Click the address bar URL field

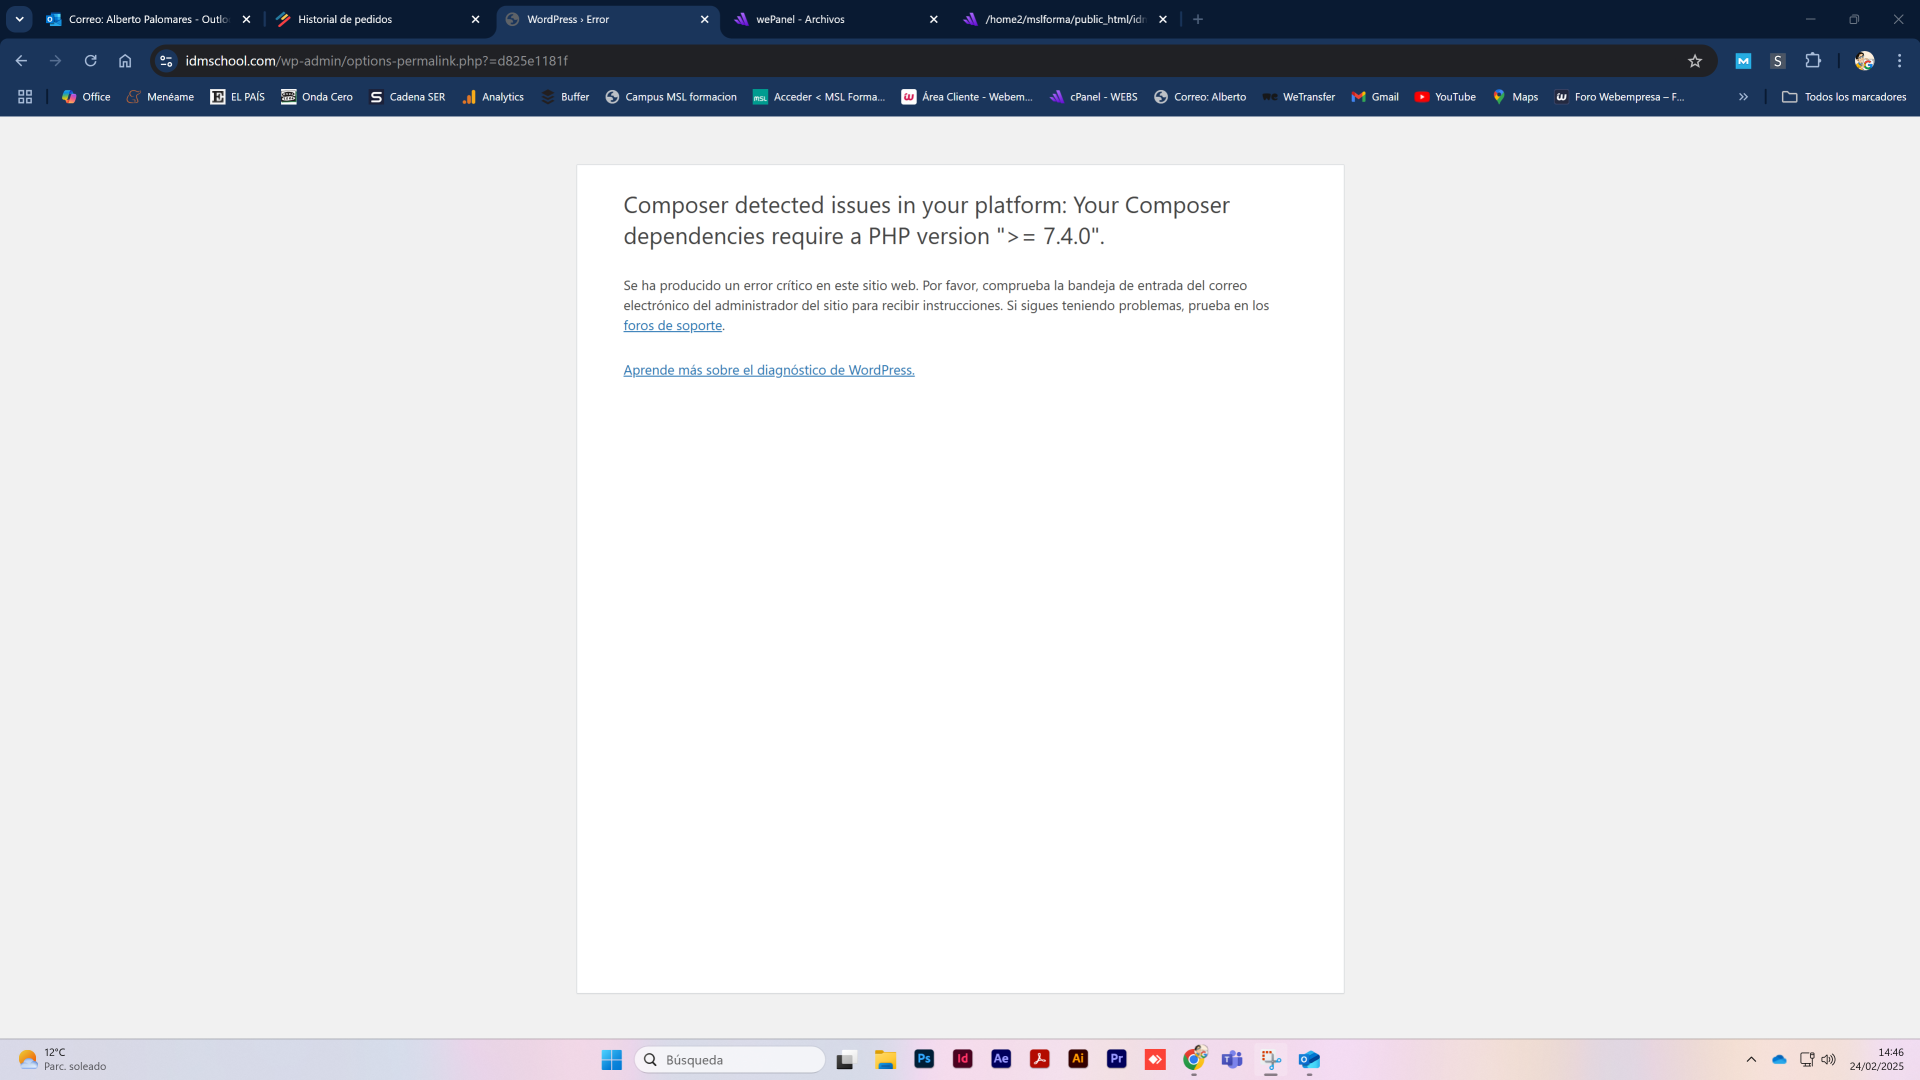pyautogui.click(x=930, y=61)
